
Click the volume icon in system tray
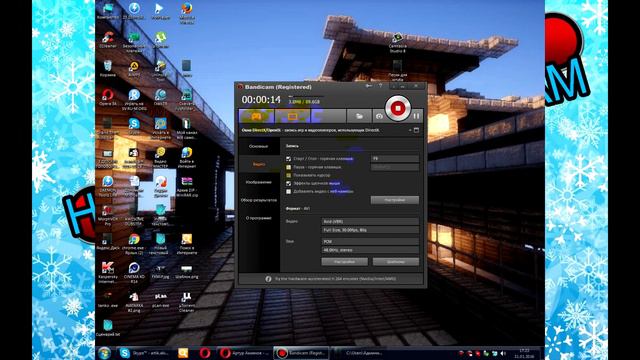503,353
